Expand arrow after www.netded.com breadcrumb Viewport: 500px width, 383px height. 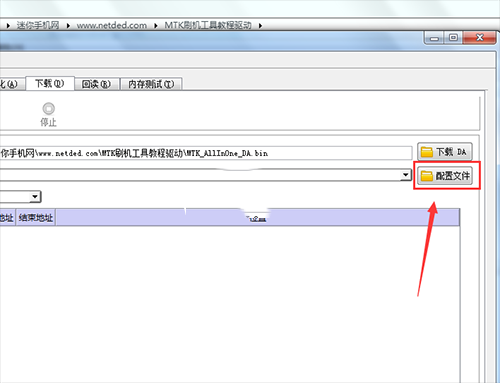(x=156, y=25)
